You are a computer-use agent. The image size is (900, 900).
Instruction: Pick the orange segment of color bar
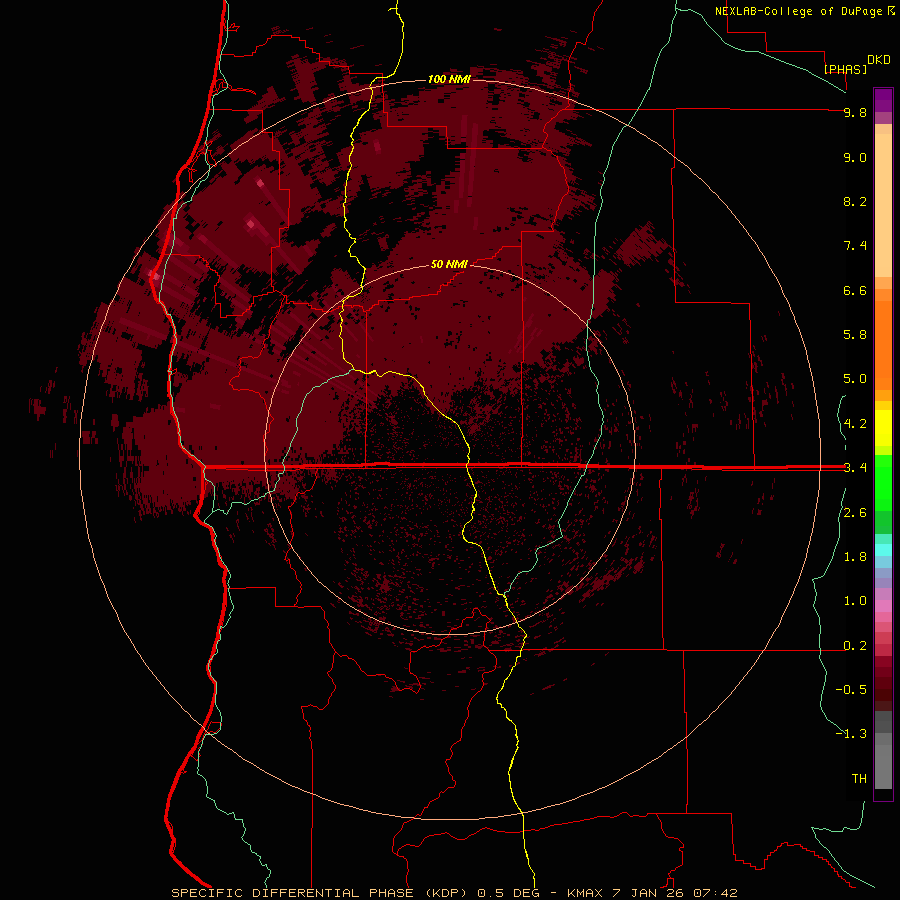click(x=883, y=344)
